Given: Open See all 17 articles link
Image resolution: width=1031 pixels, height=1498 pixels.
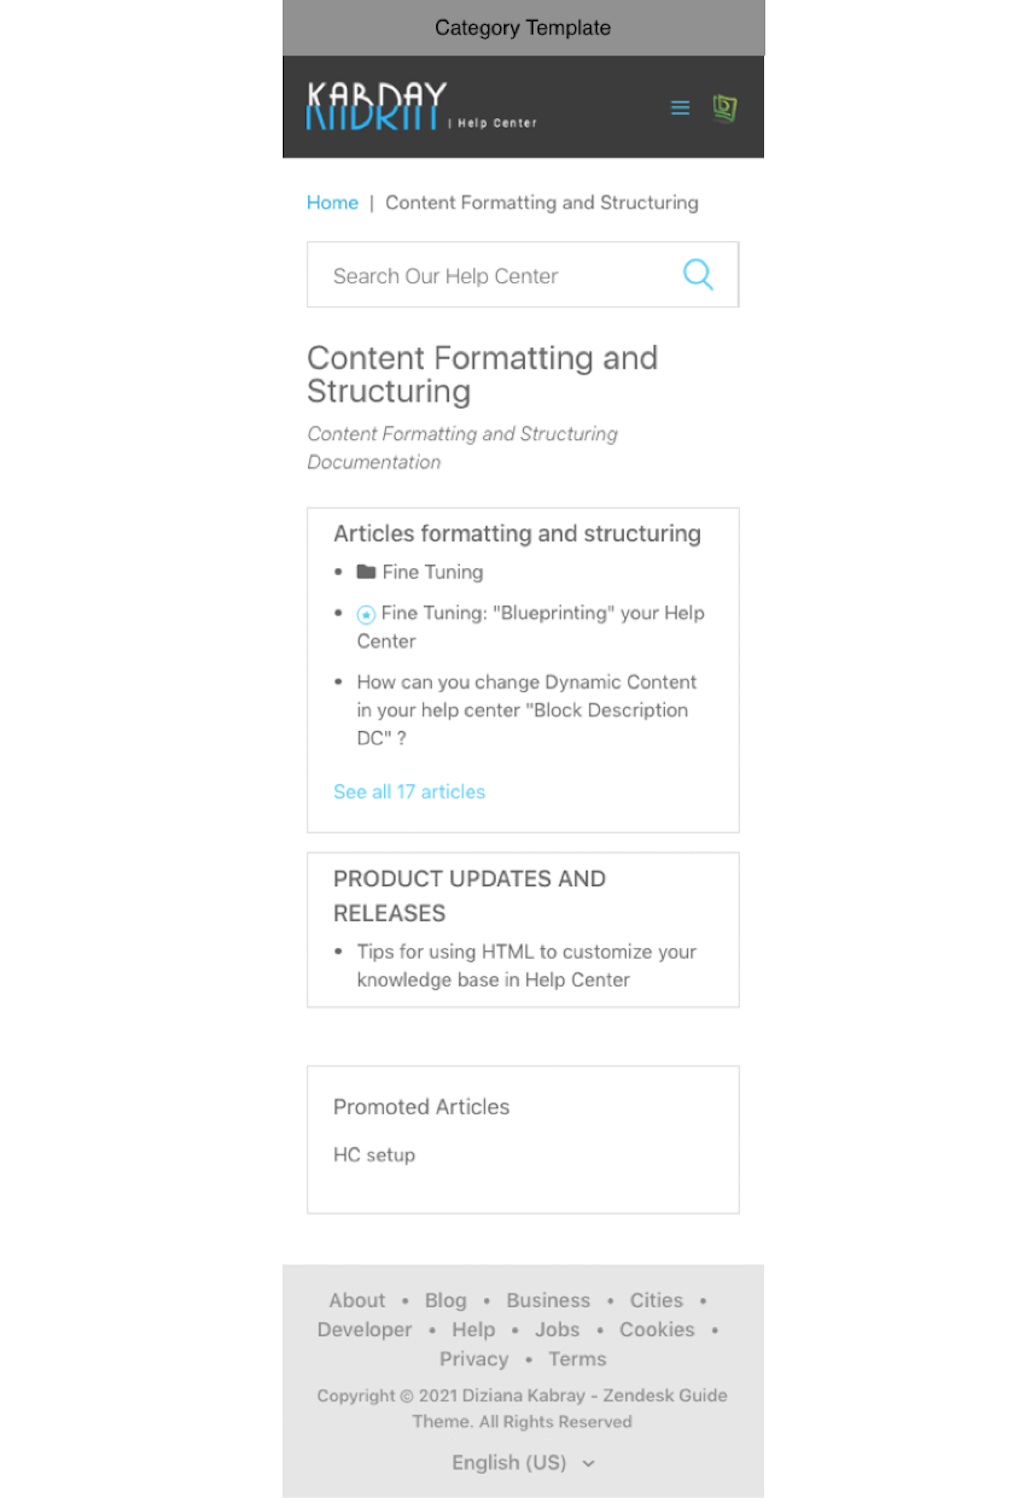Looking at the screenshot, I should pos(409,792).
